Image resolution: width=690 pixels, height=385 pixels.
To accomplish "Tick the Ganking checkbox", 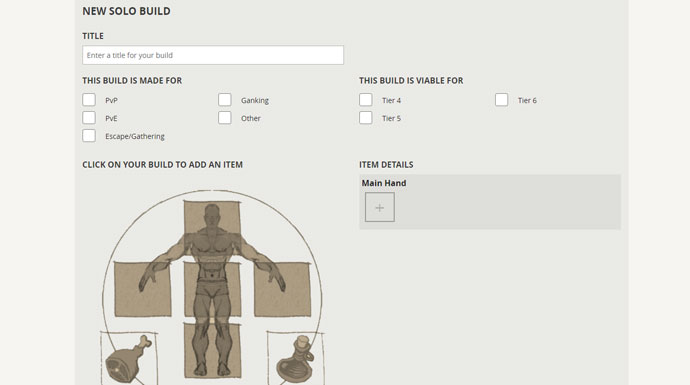I will (225, 100).
